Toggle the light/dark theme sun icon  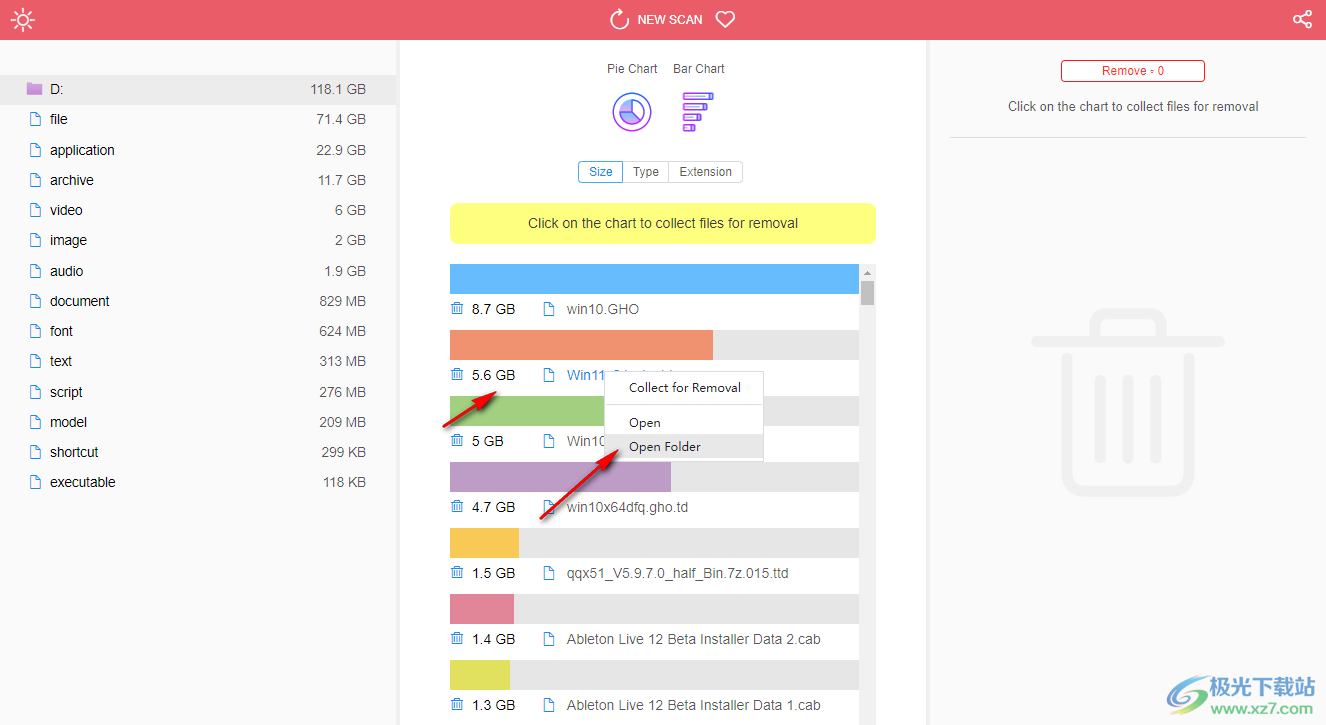[22, 19]
